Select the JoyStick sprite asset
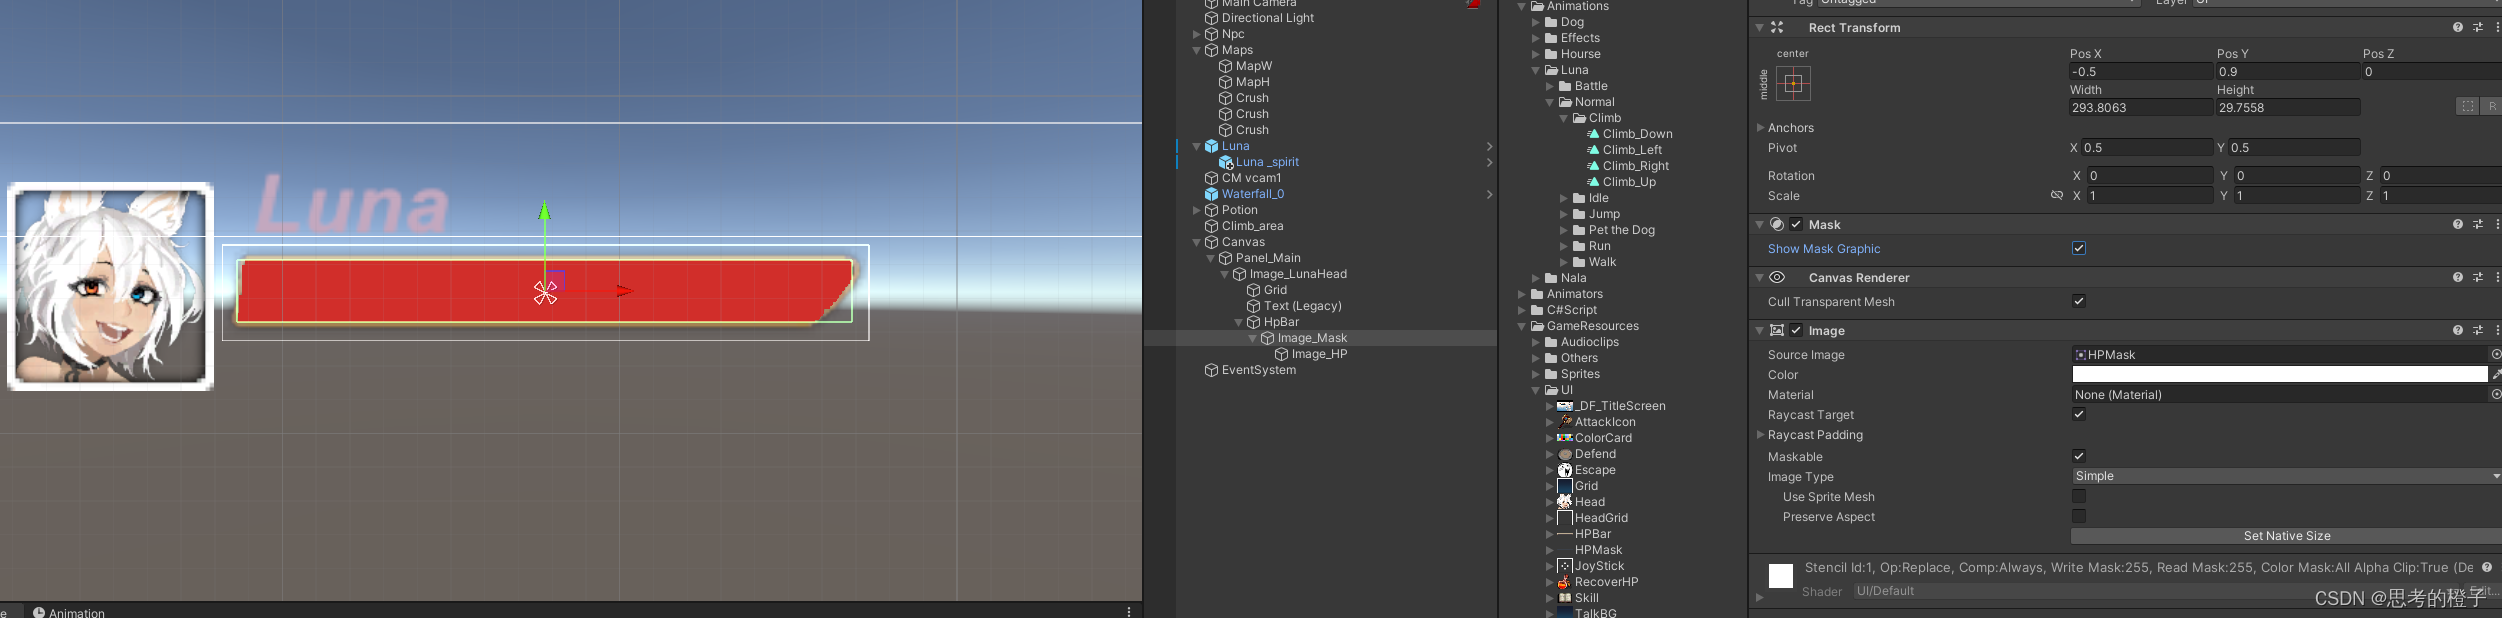This screenshot has width=2502, height=618. click(1590, 566)
